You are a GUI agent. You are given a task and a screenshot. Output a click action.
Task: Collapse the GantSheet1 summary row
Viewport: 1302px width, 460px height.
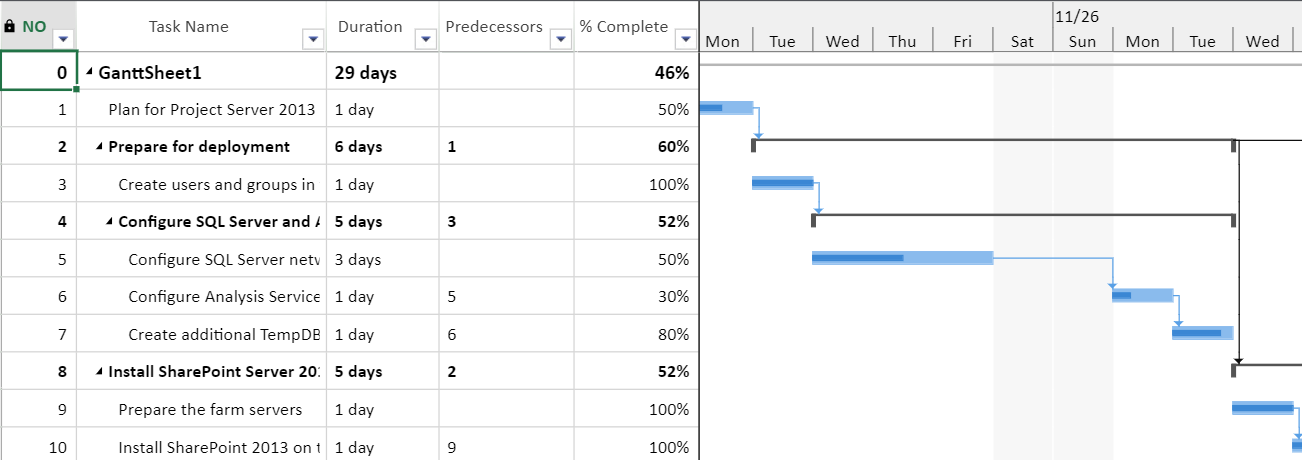click(x=90, y=73)
